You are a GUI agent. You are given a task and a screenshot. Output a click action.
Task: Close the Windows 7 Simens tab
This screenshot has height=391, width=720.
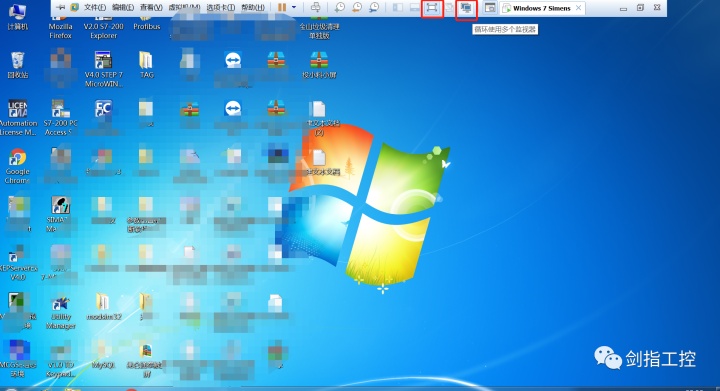coord(579,8)
